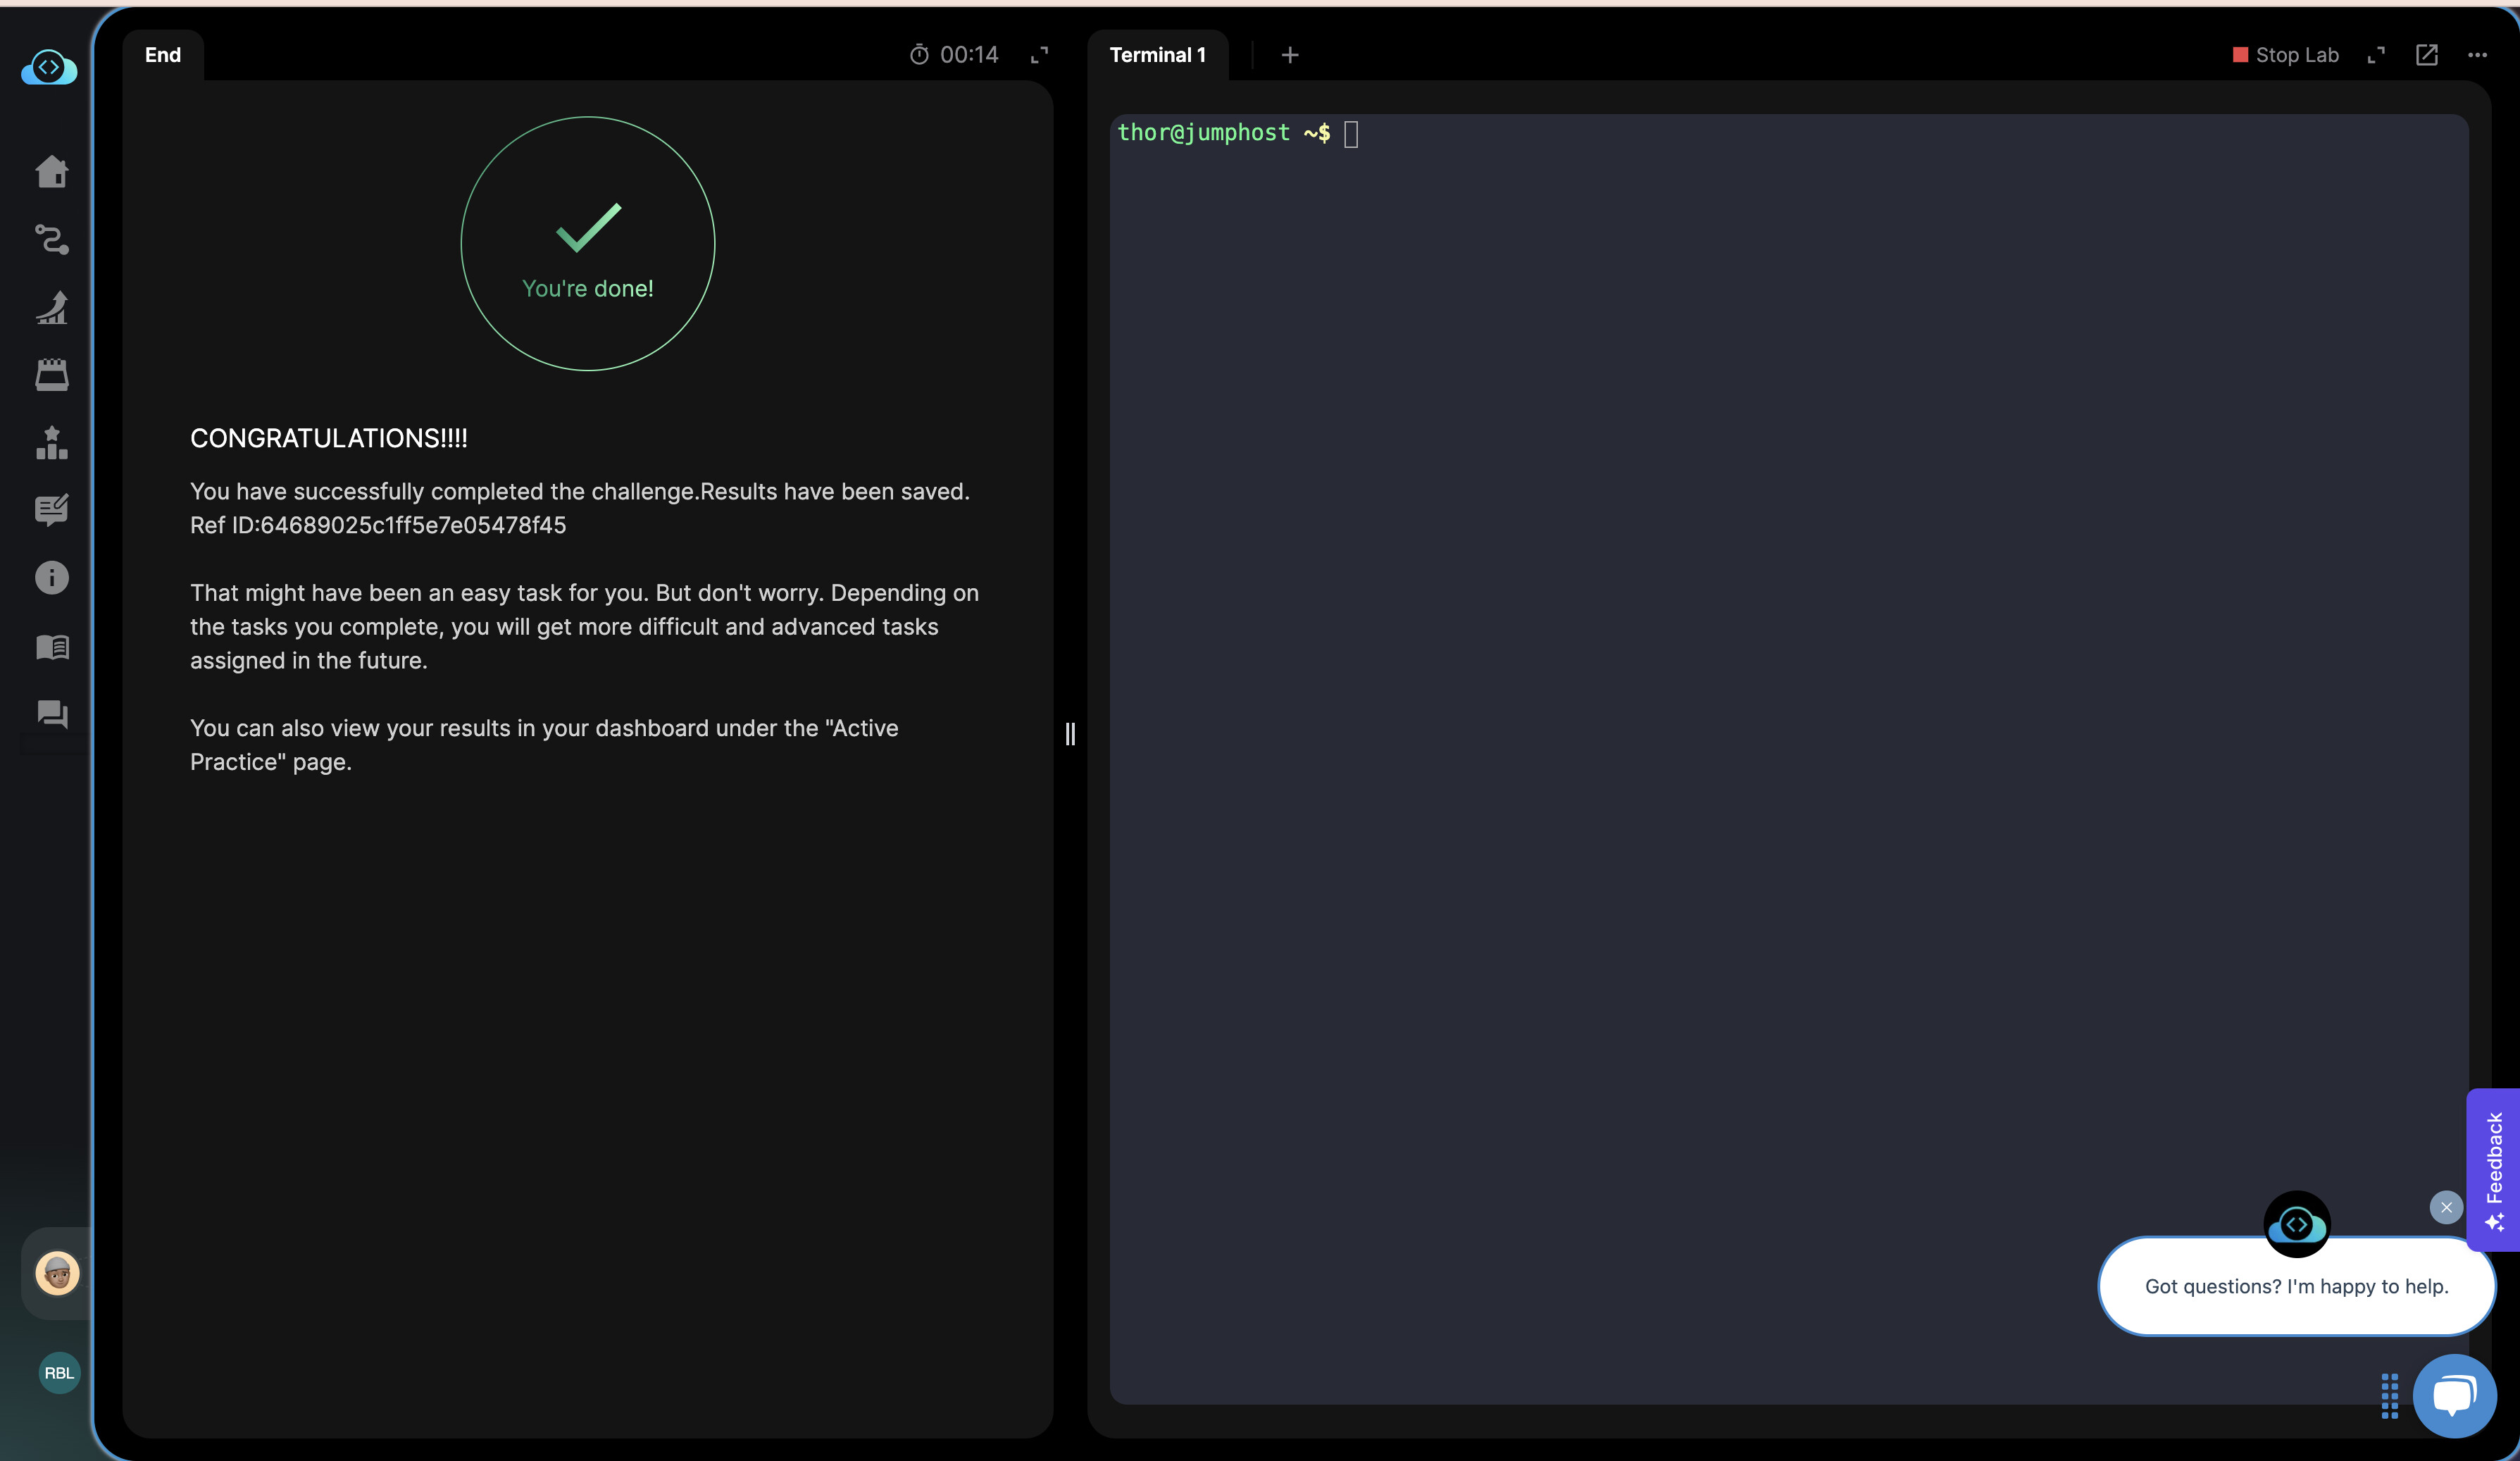Open the book documentation icon
This screenshot has height=1461, width=2520.
pos(52,646)
